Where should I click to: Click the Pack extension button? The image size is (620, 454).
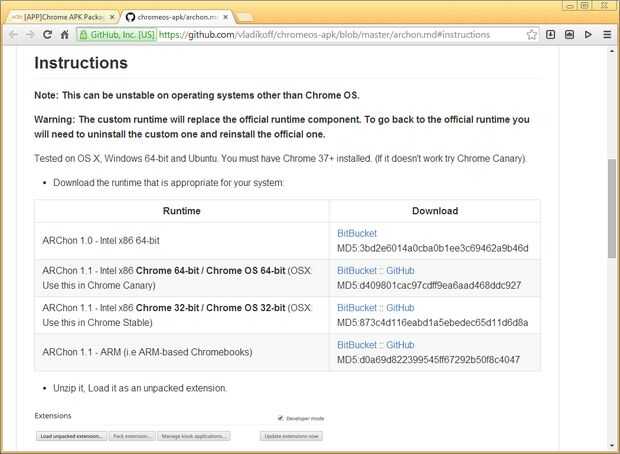point(132,436)
